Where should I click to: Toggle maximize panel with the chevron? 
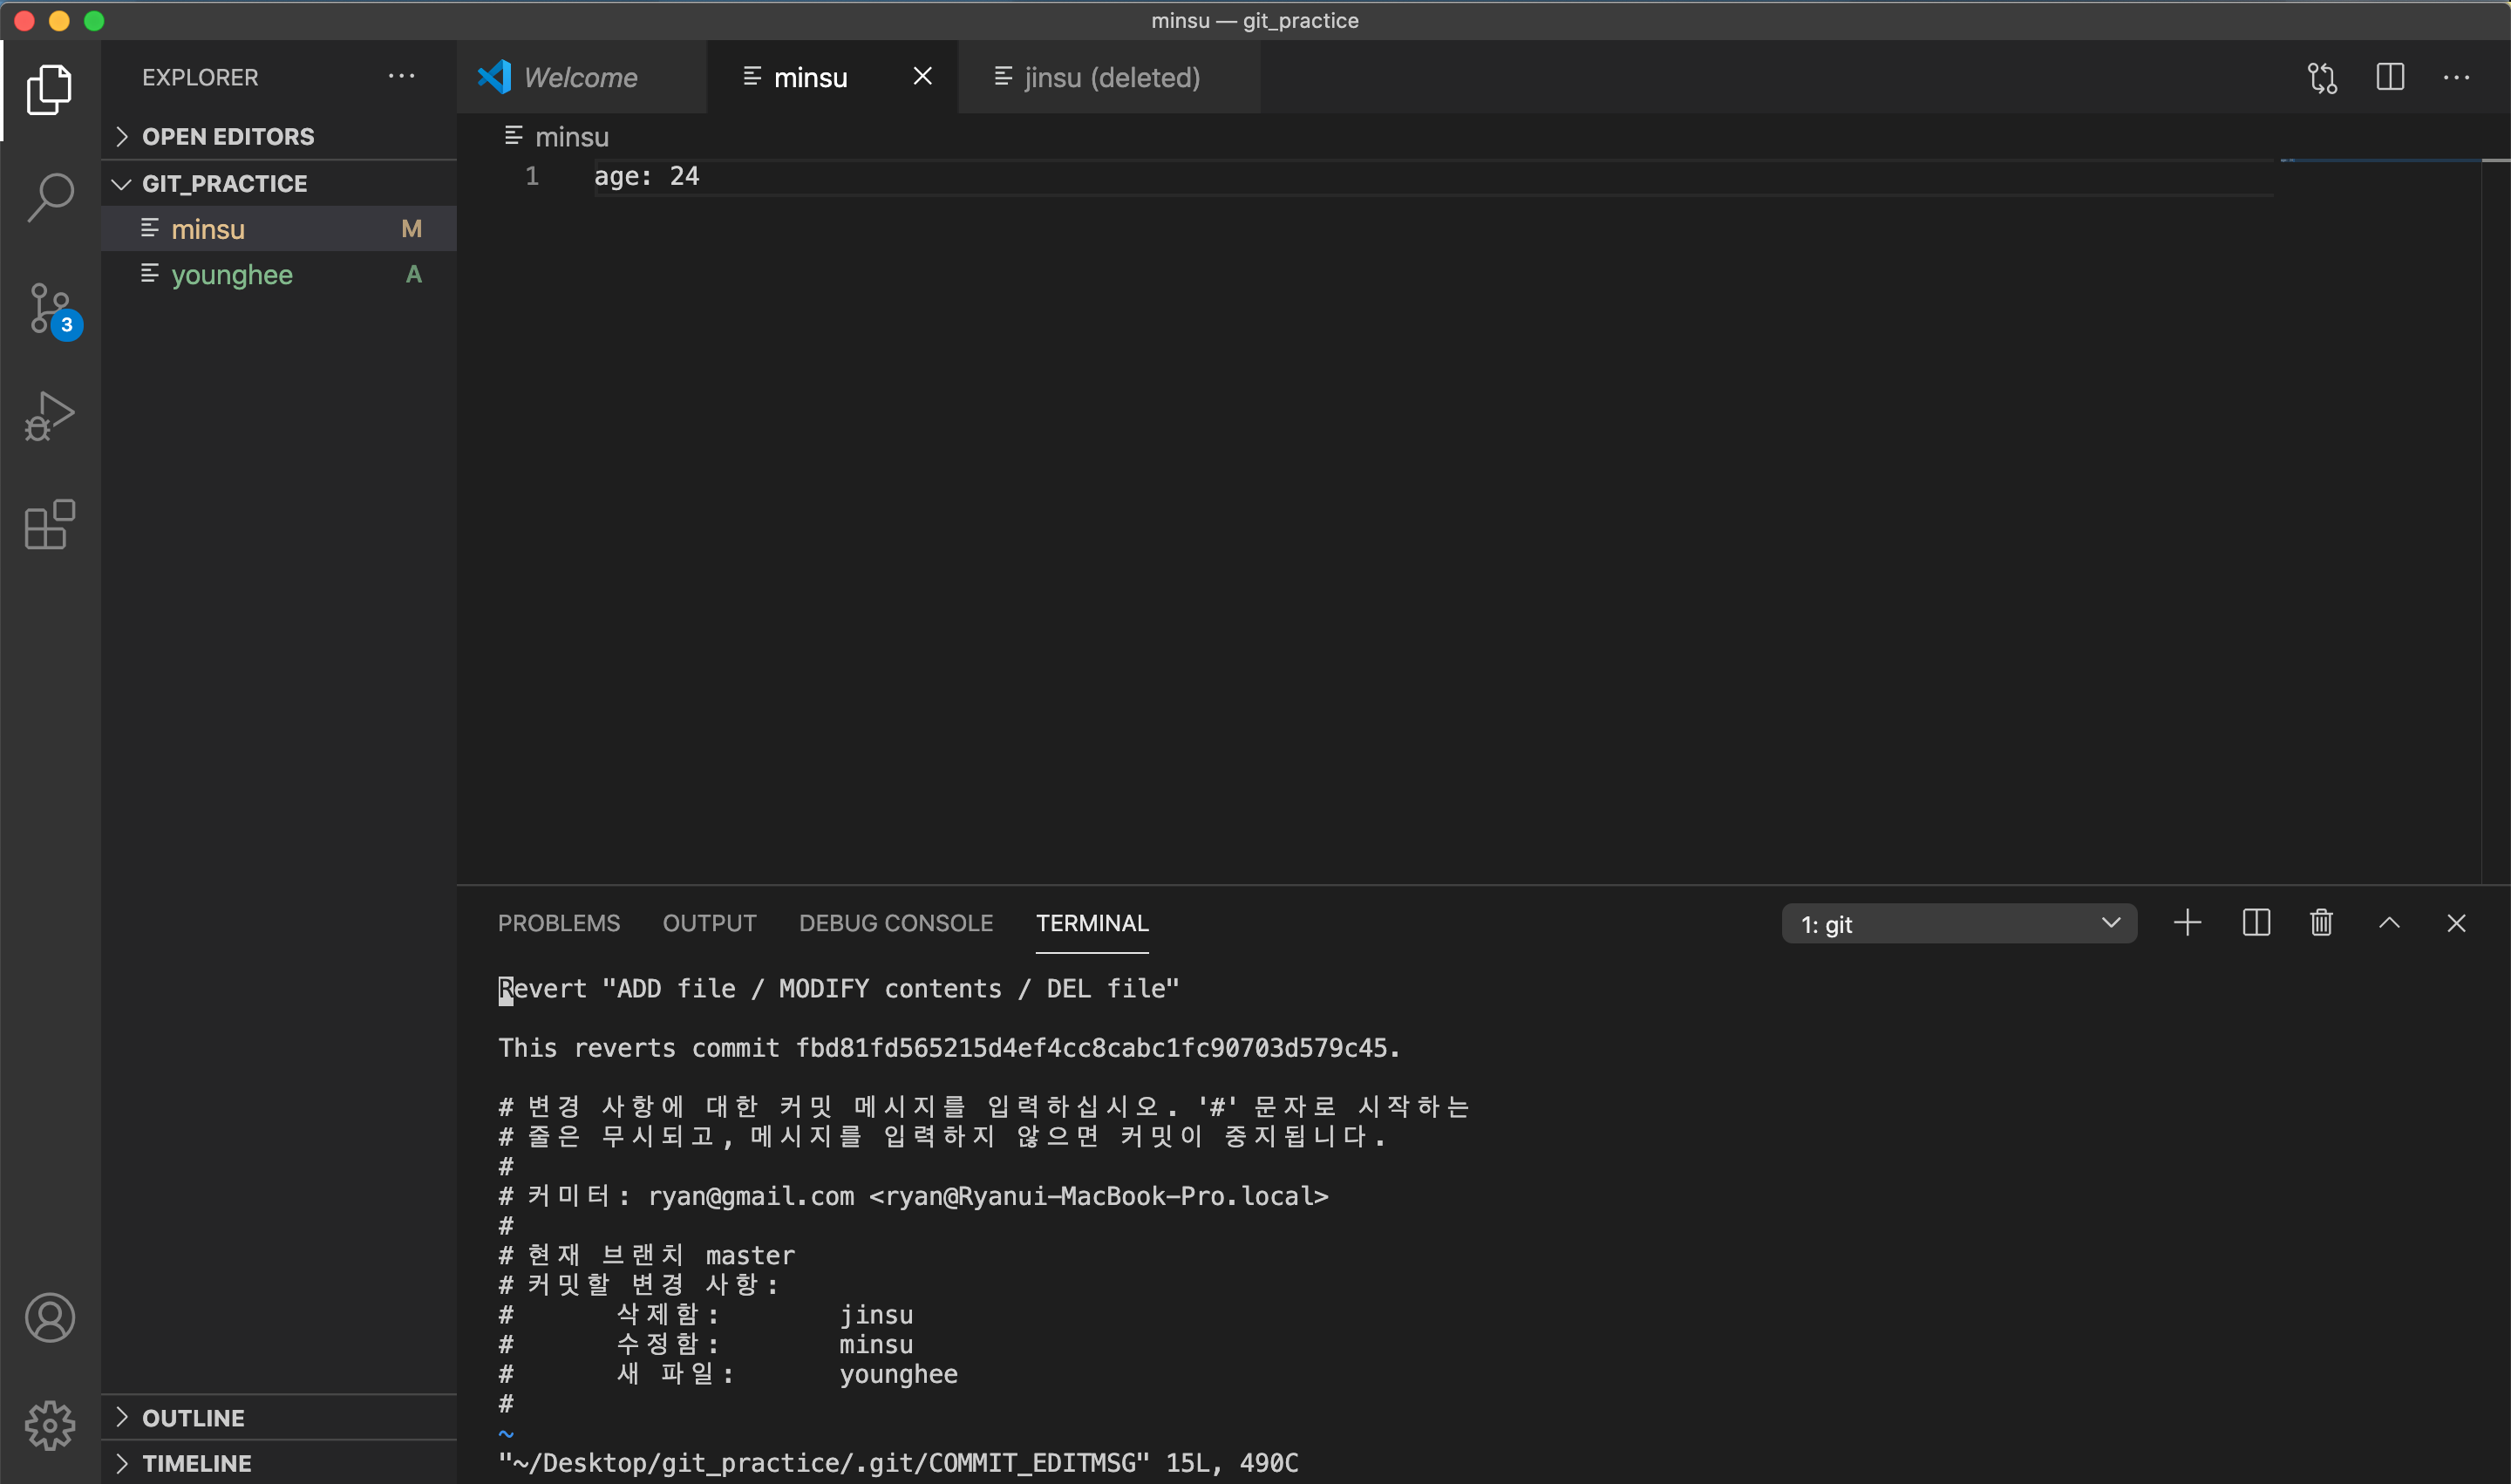click(x=2389, y=922)
